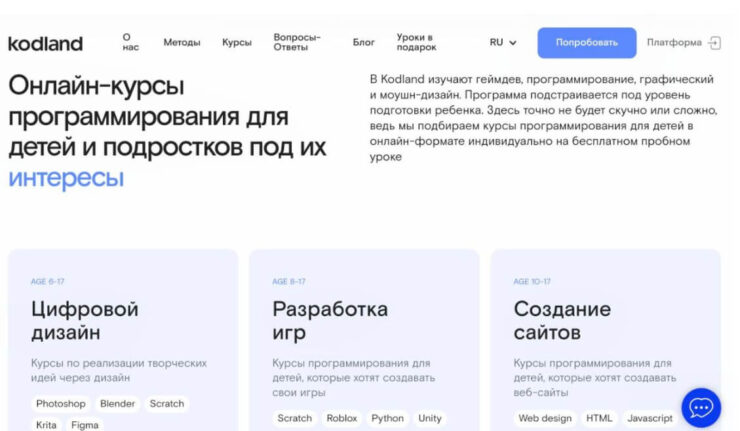Select the Web design tag
This screenshot has width=740, height=431.
click(545, 418)
